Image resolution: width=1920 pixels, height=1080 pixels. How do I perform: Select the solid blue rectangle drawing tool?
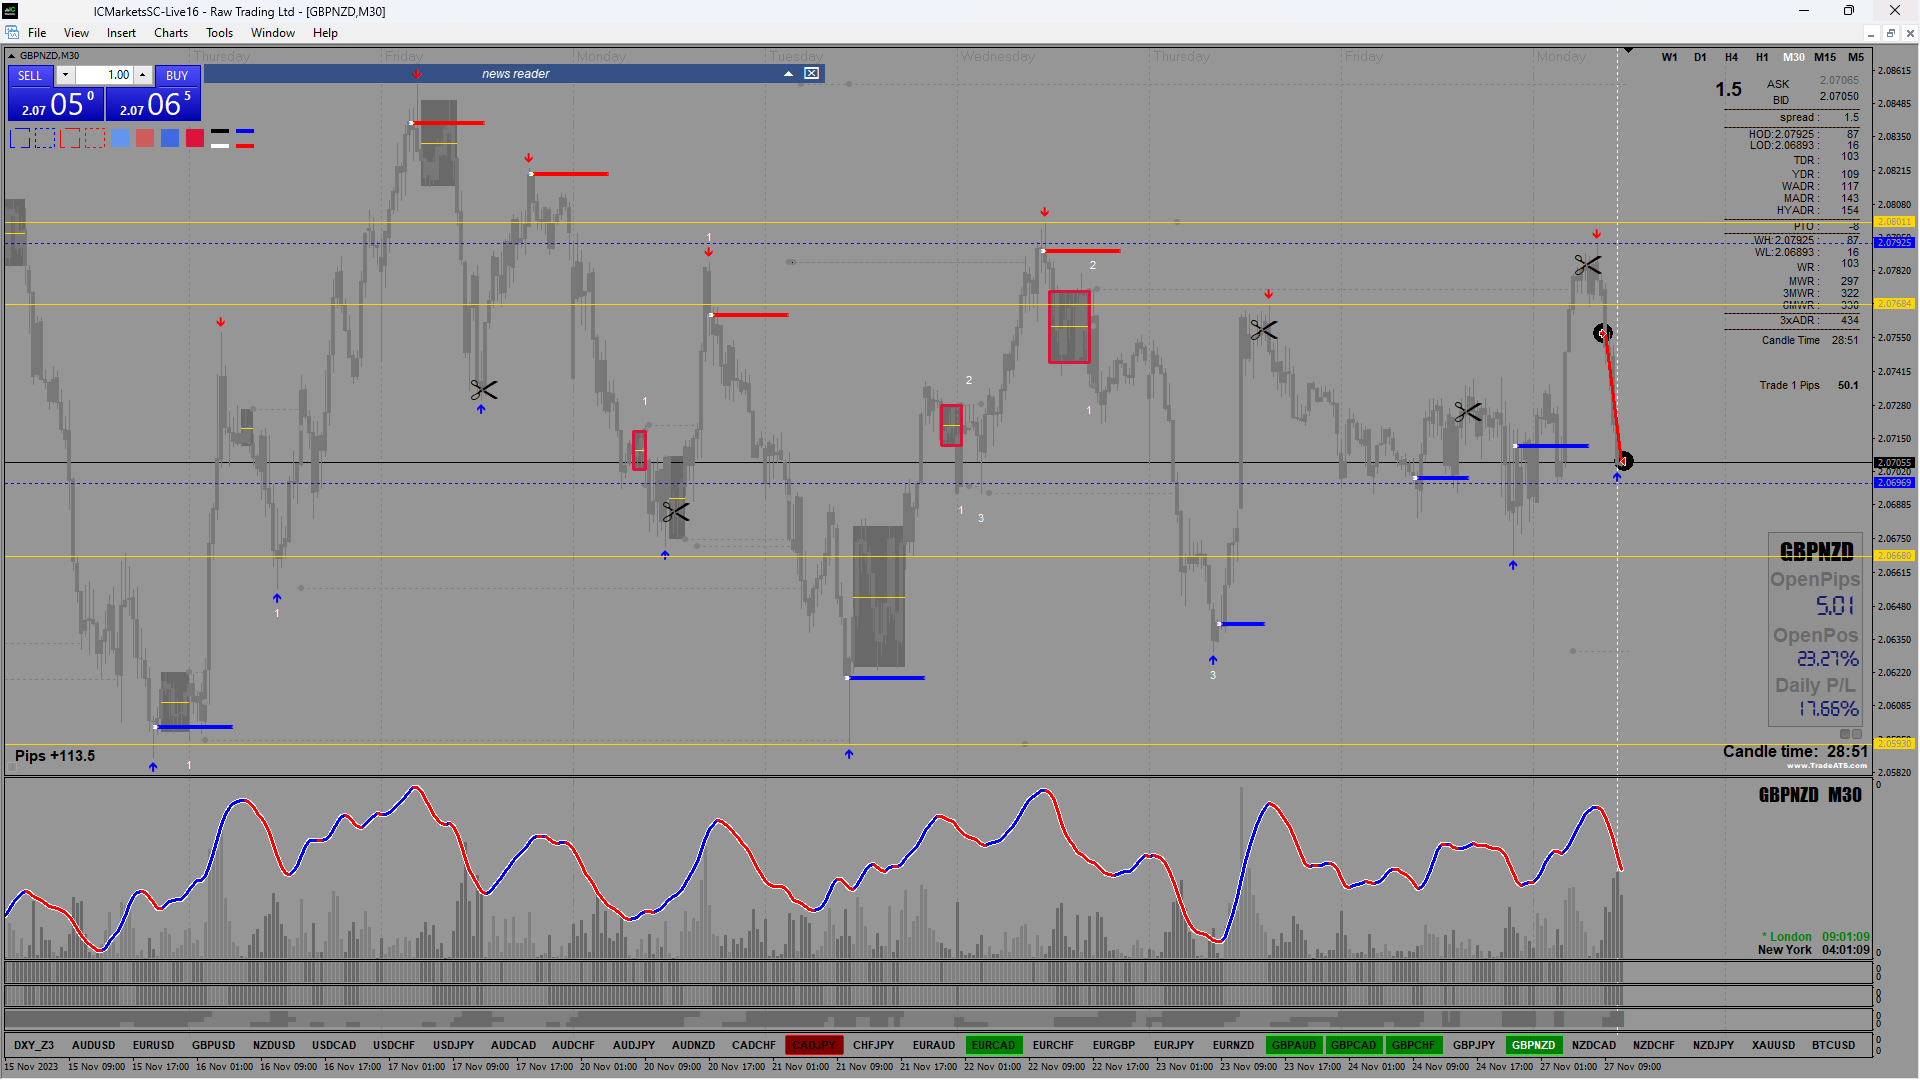click(20, 139)
